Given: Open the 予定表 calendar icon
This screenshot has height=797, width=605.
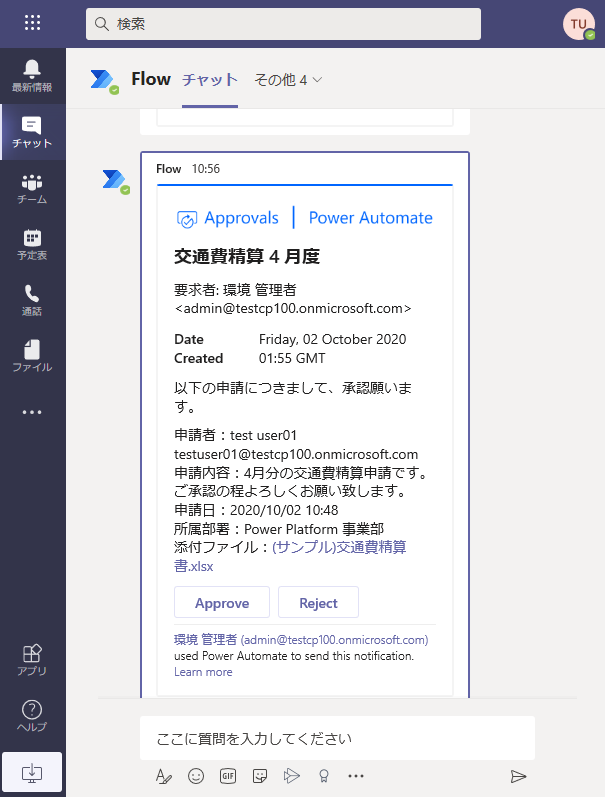Looking at the screenshot, I should tap(32, 244).
